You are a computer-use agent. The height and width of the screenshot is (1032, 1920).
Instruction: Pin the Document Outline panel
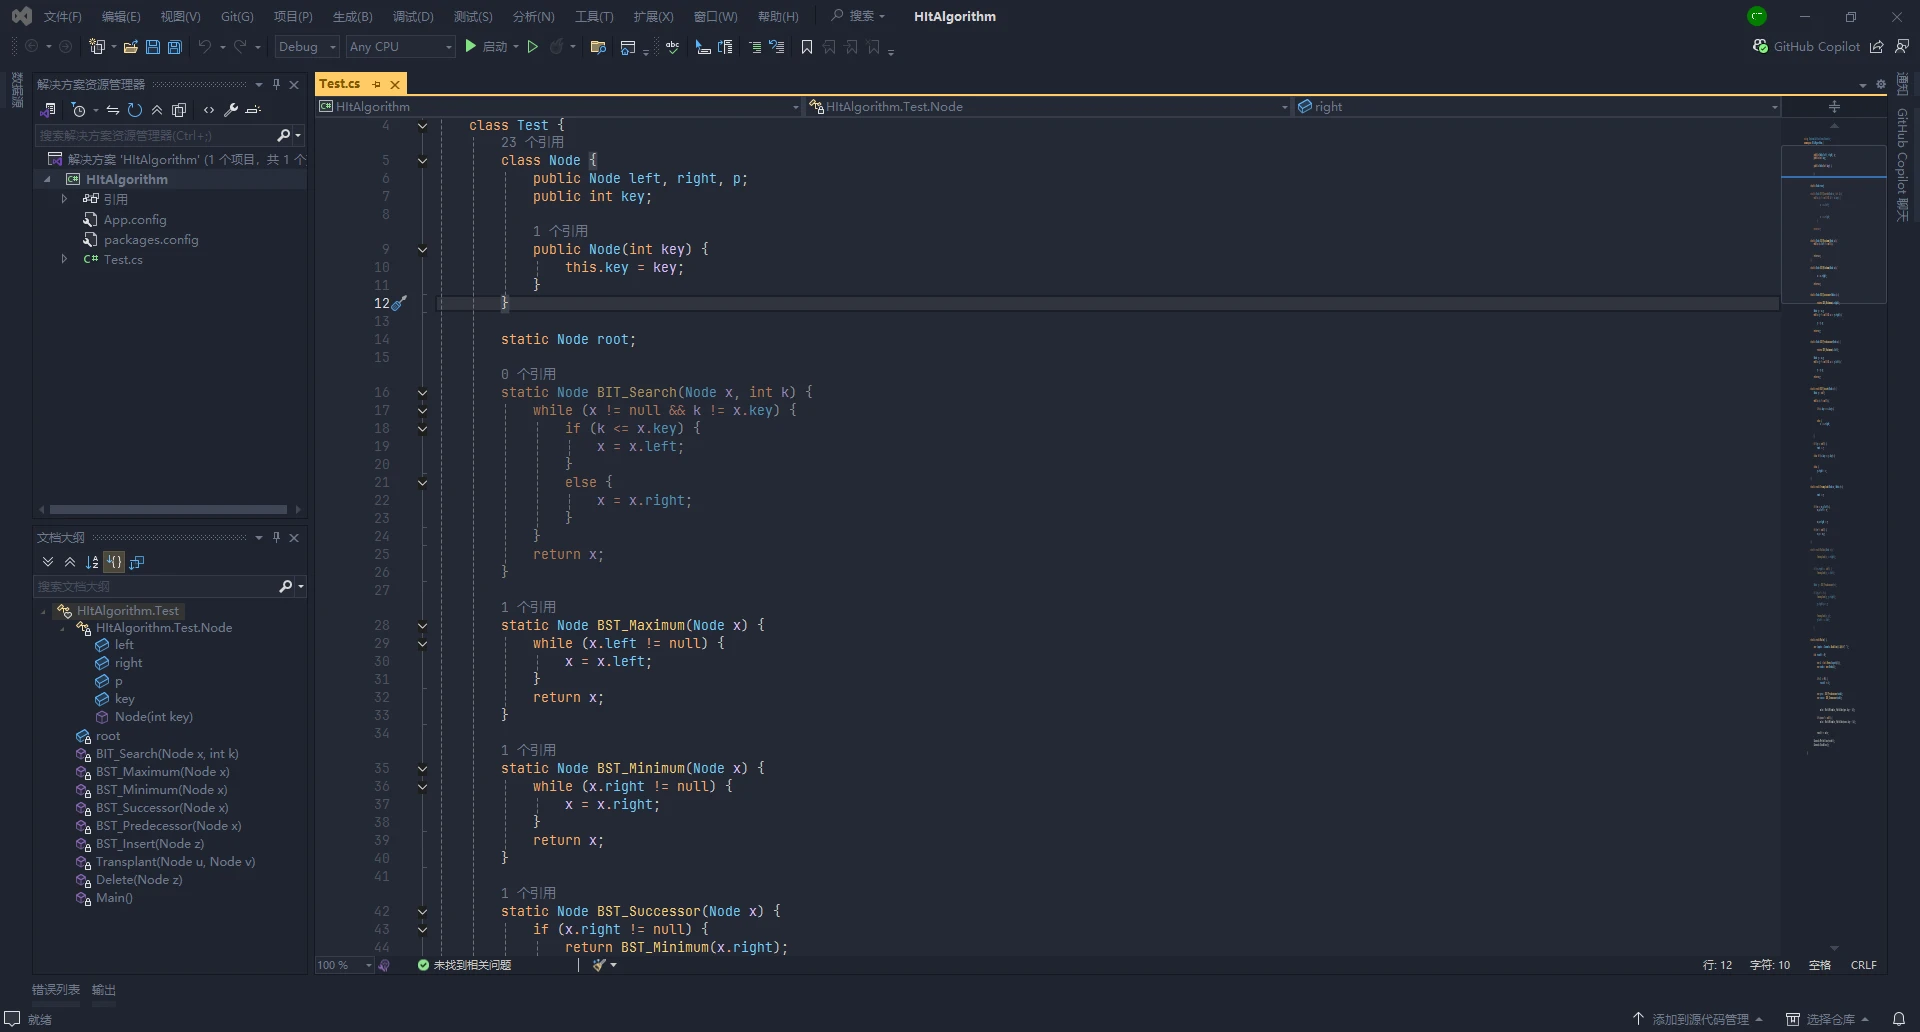point(277,537)
